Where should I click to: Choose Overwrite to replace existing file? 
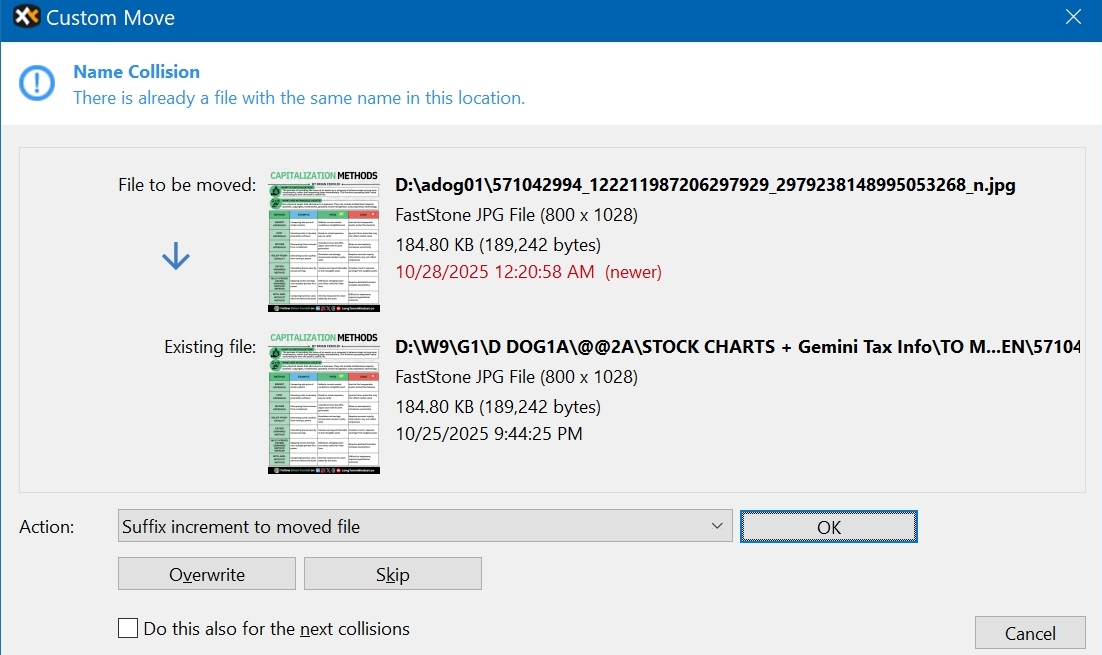[x=207, y=574]
